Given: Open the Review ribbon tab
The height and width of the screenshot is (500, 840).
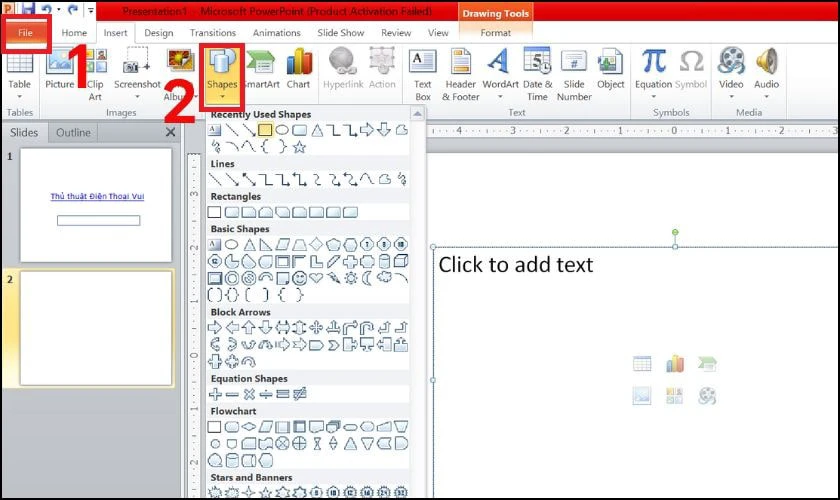Looking at the screenshot, I should (x=396, y=33).
